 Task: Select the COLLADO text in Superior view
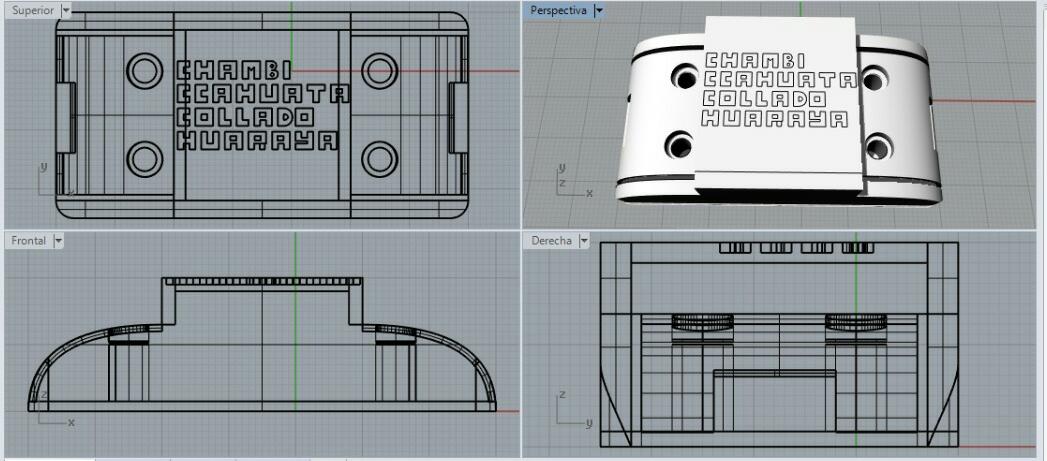click(244, 117)
